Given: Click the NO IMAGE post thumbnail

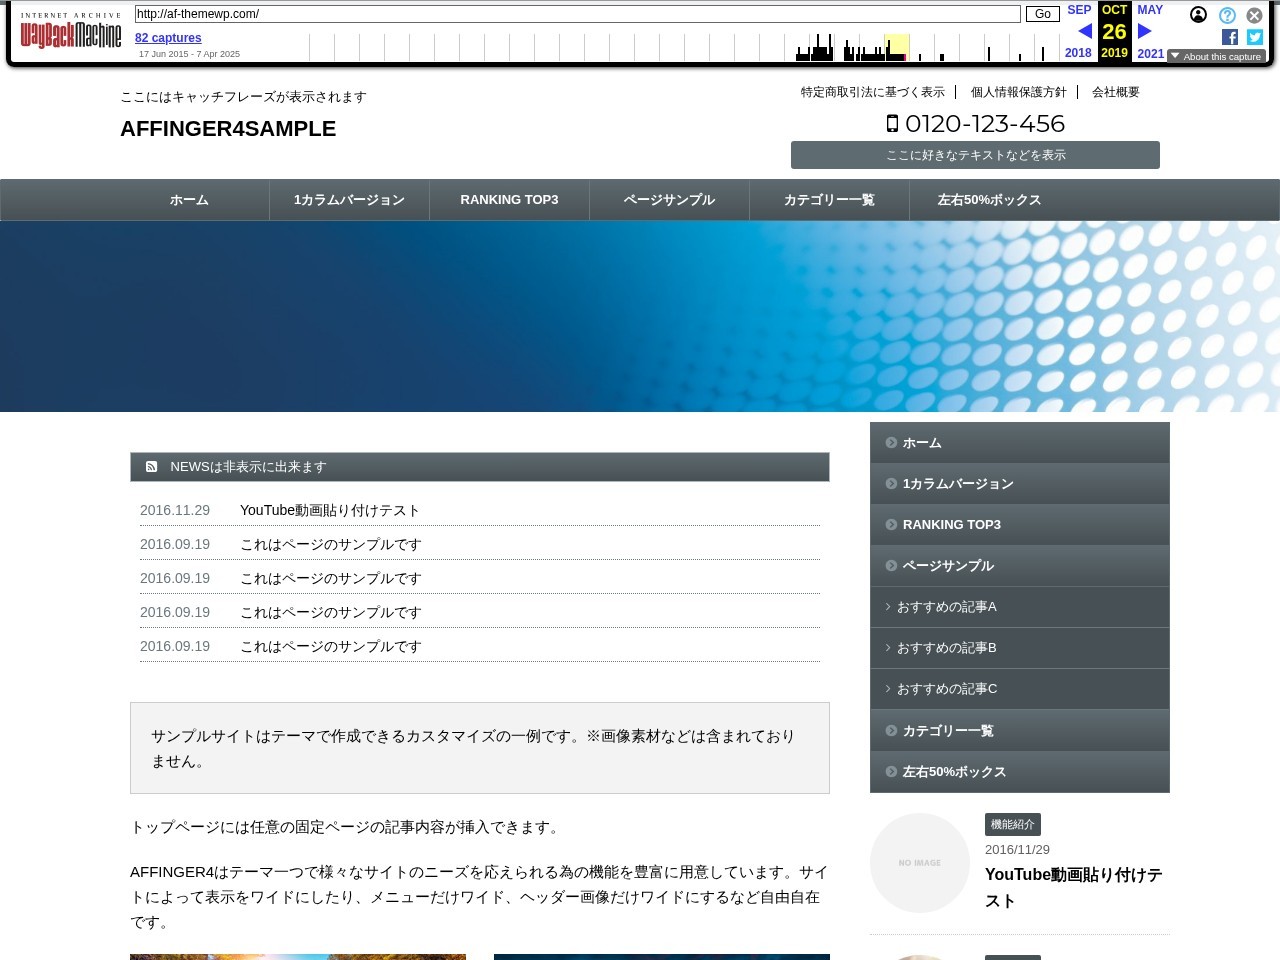Looking at the screenshot, I should [919, 862].
